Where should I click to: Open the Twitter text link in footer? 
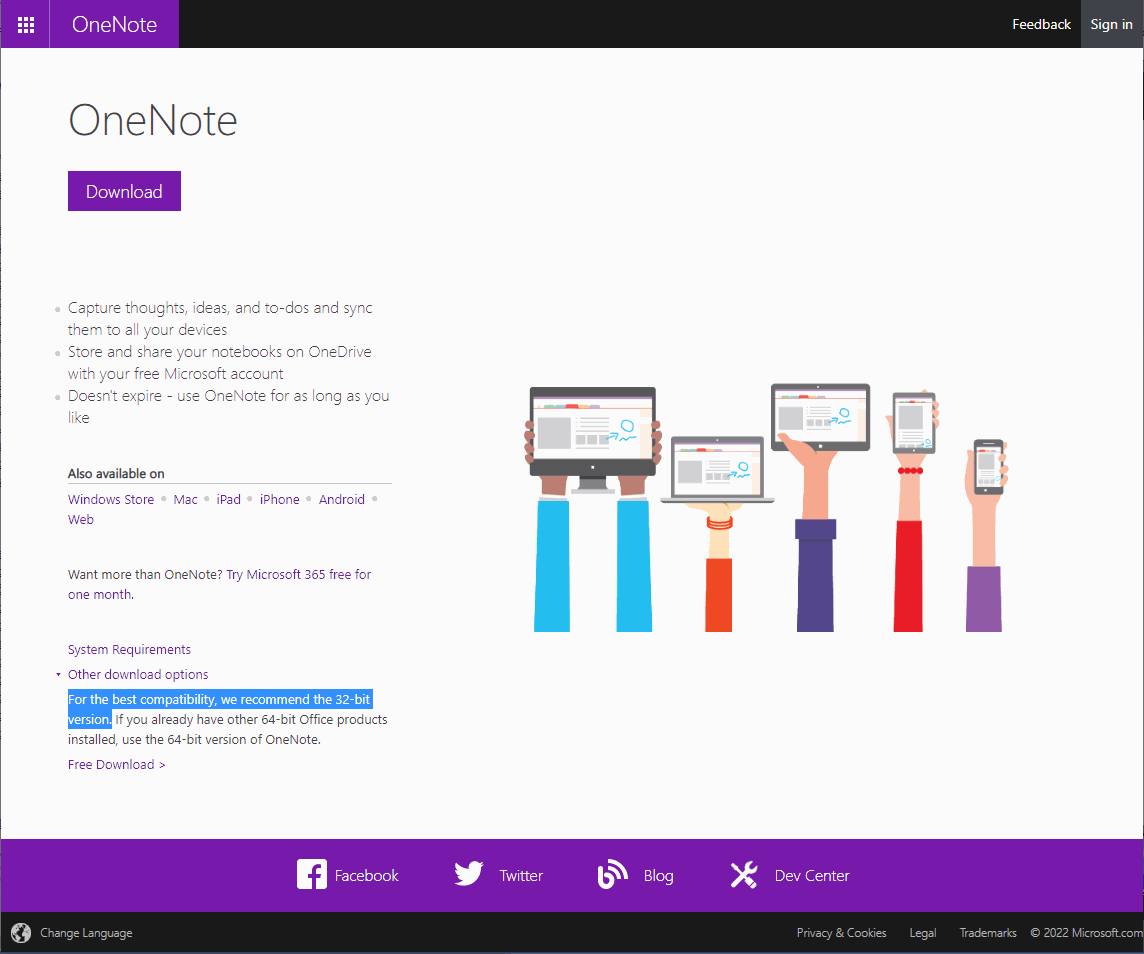[521, 875]
